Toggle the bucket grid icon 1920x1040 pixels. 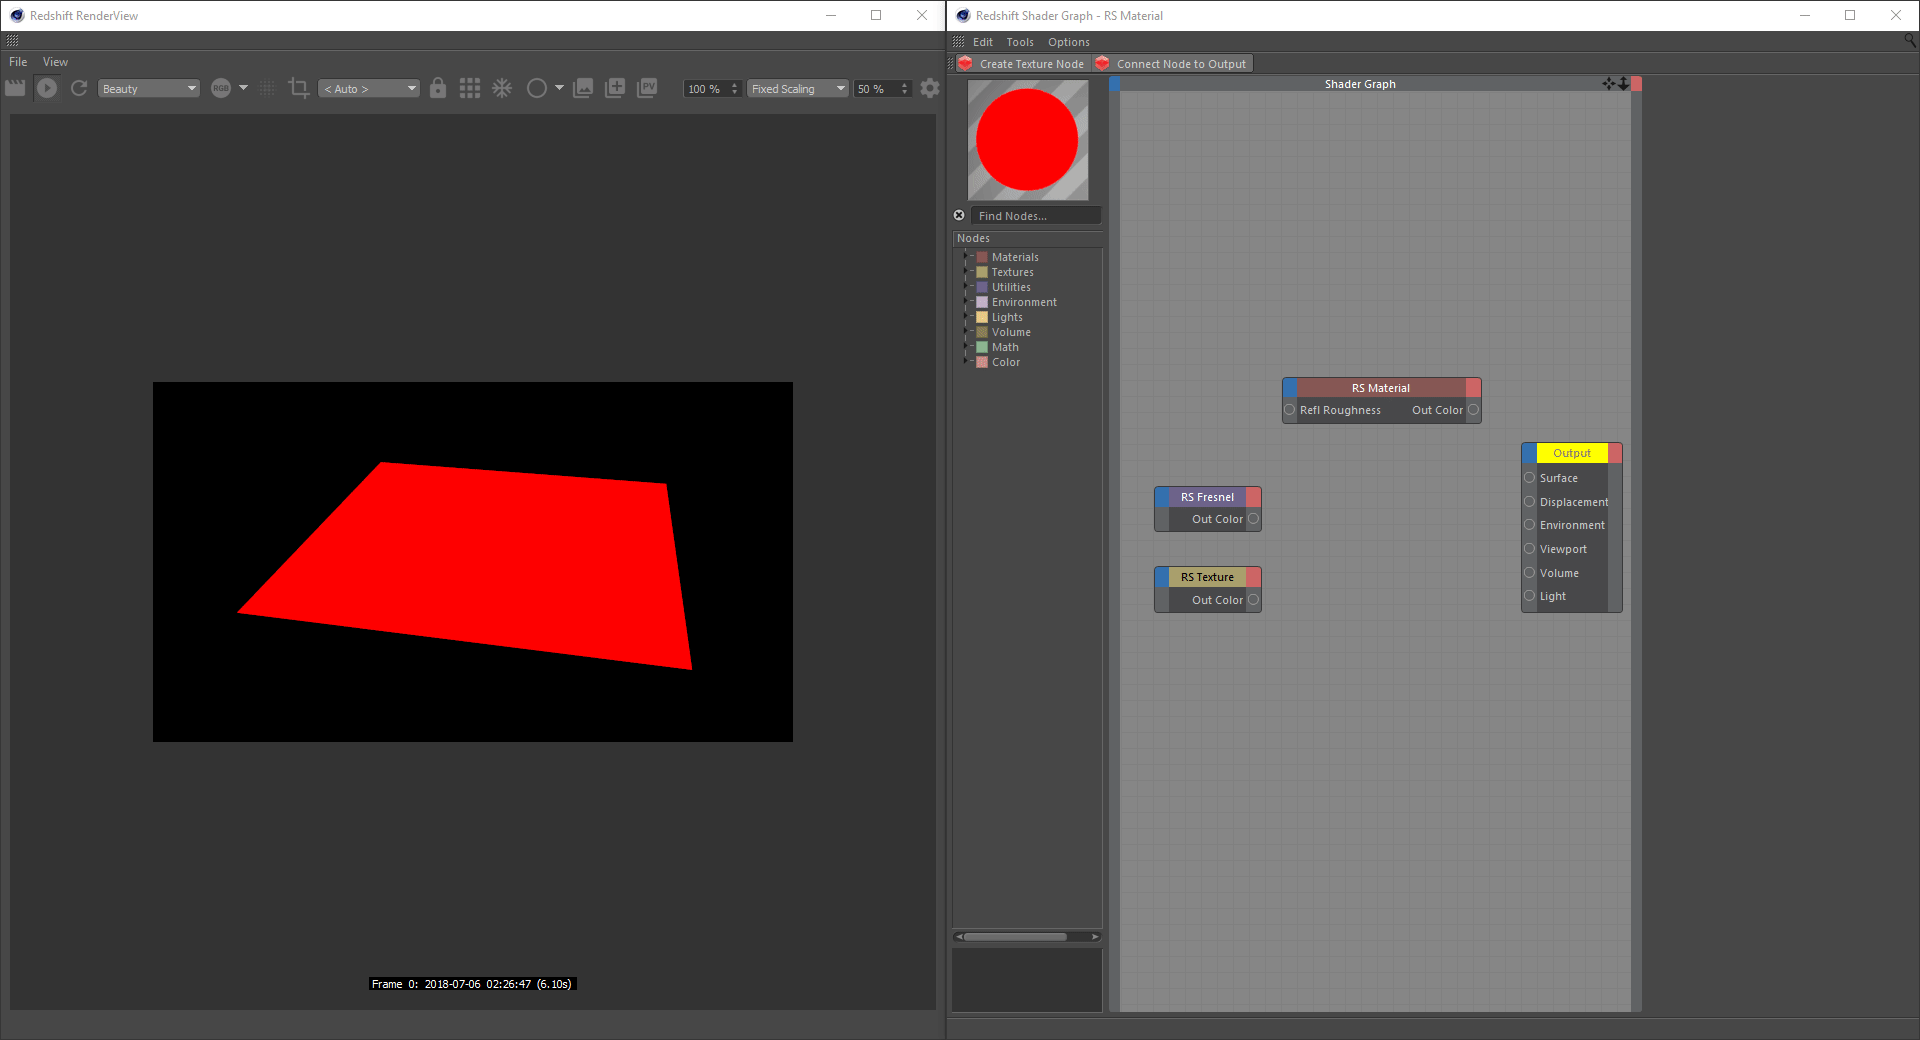pos(470,88)
